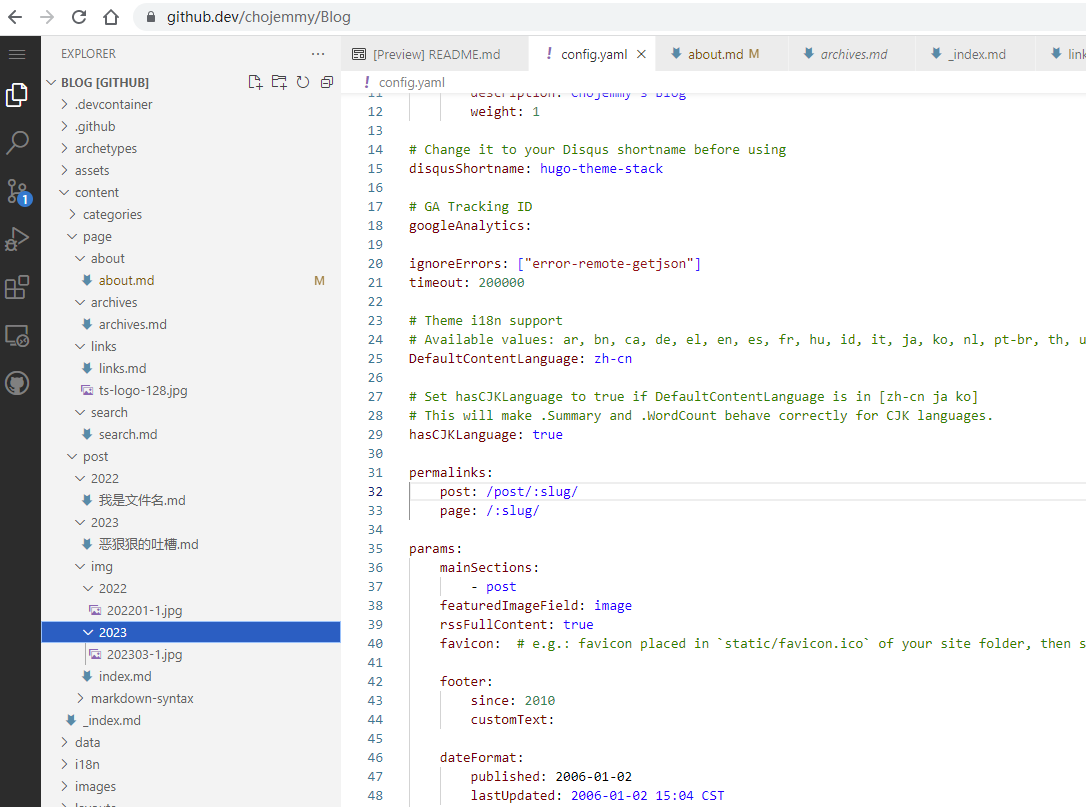Screen dimensions: 1086x807
Task: Collapse all folders in Explorer
Action: point(327,82)
